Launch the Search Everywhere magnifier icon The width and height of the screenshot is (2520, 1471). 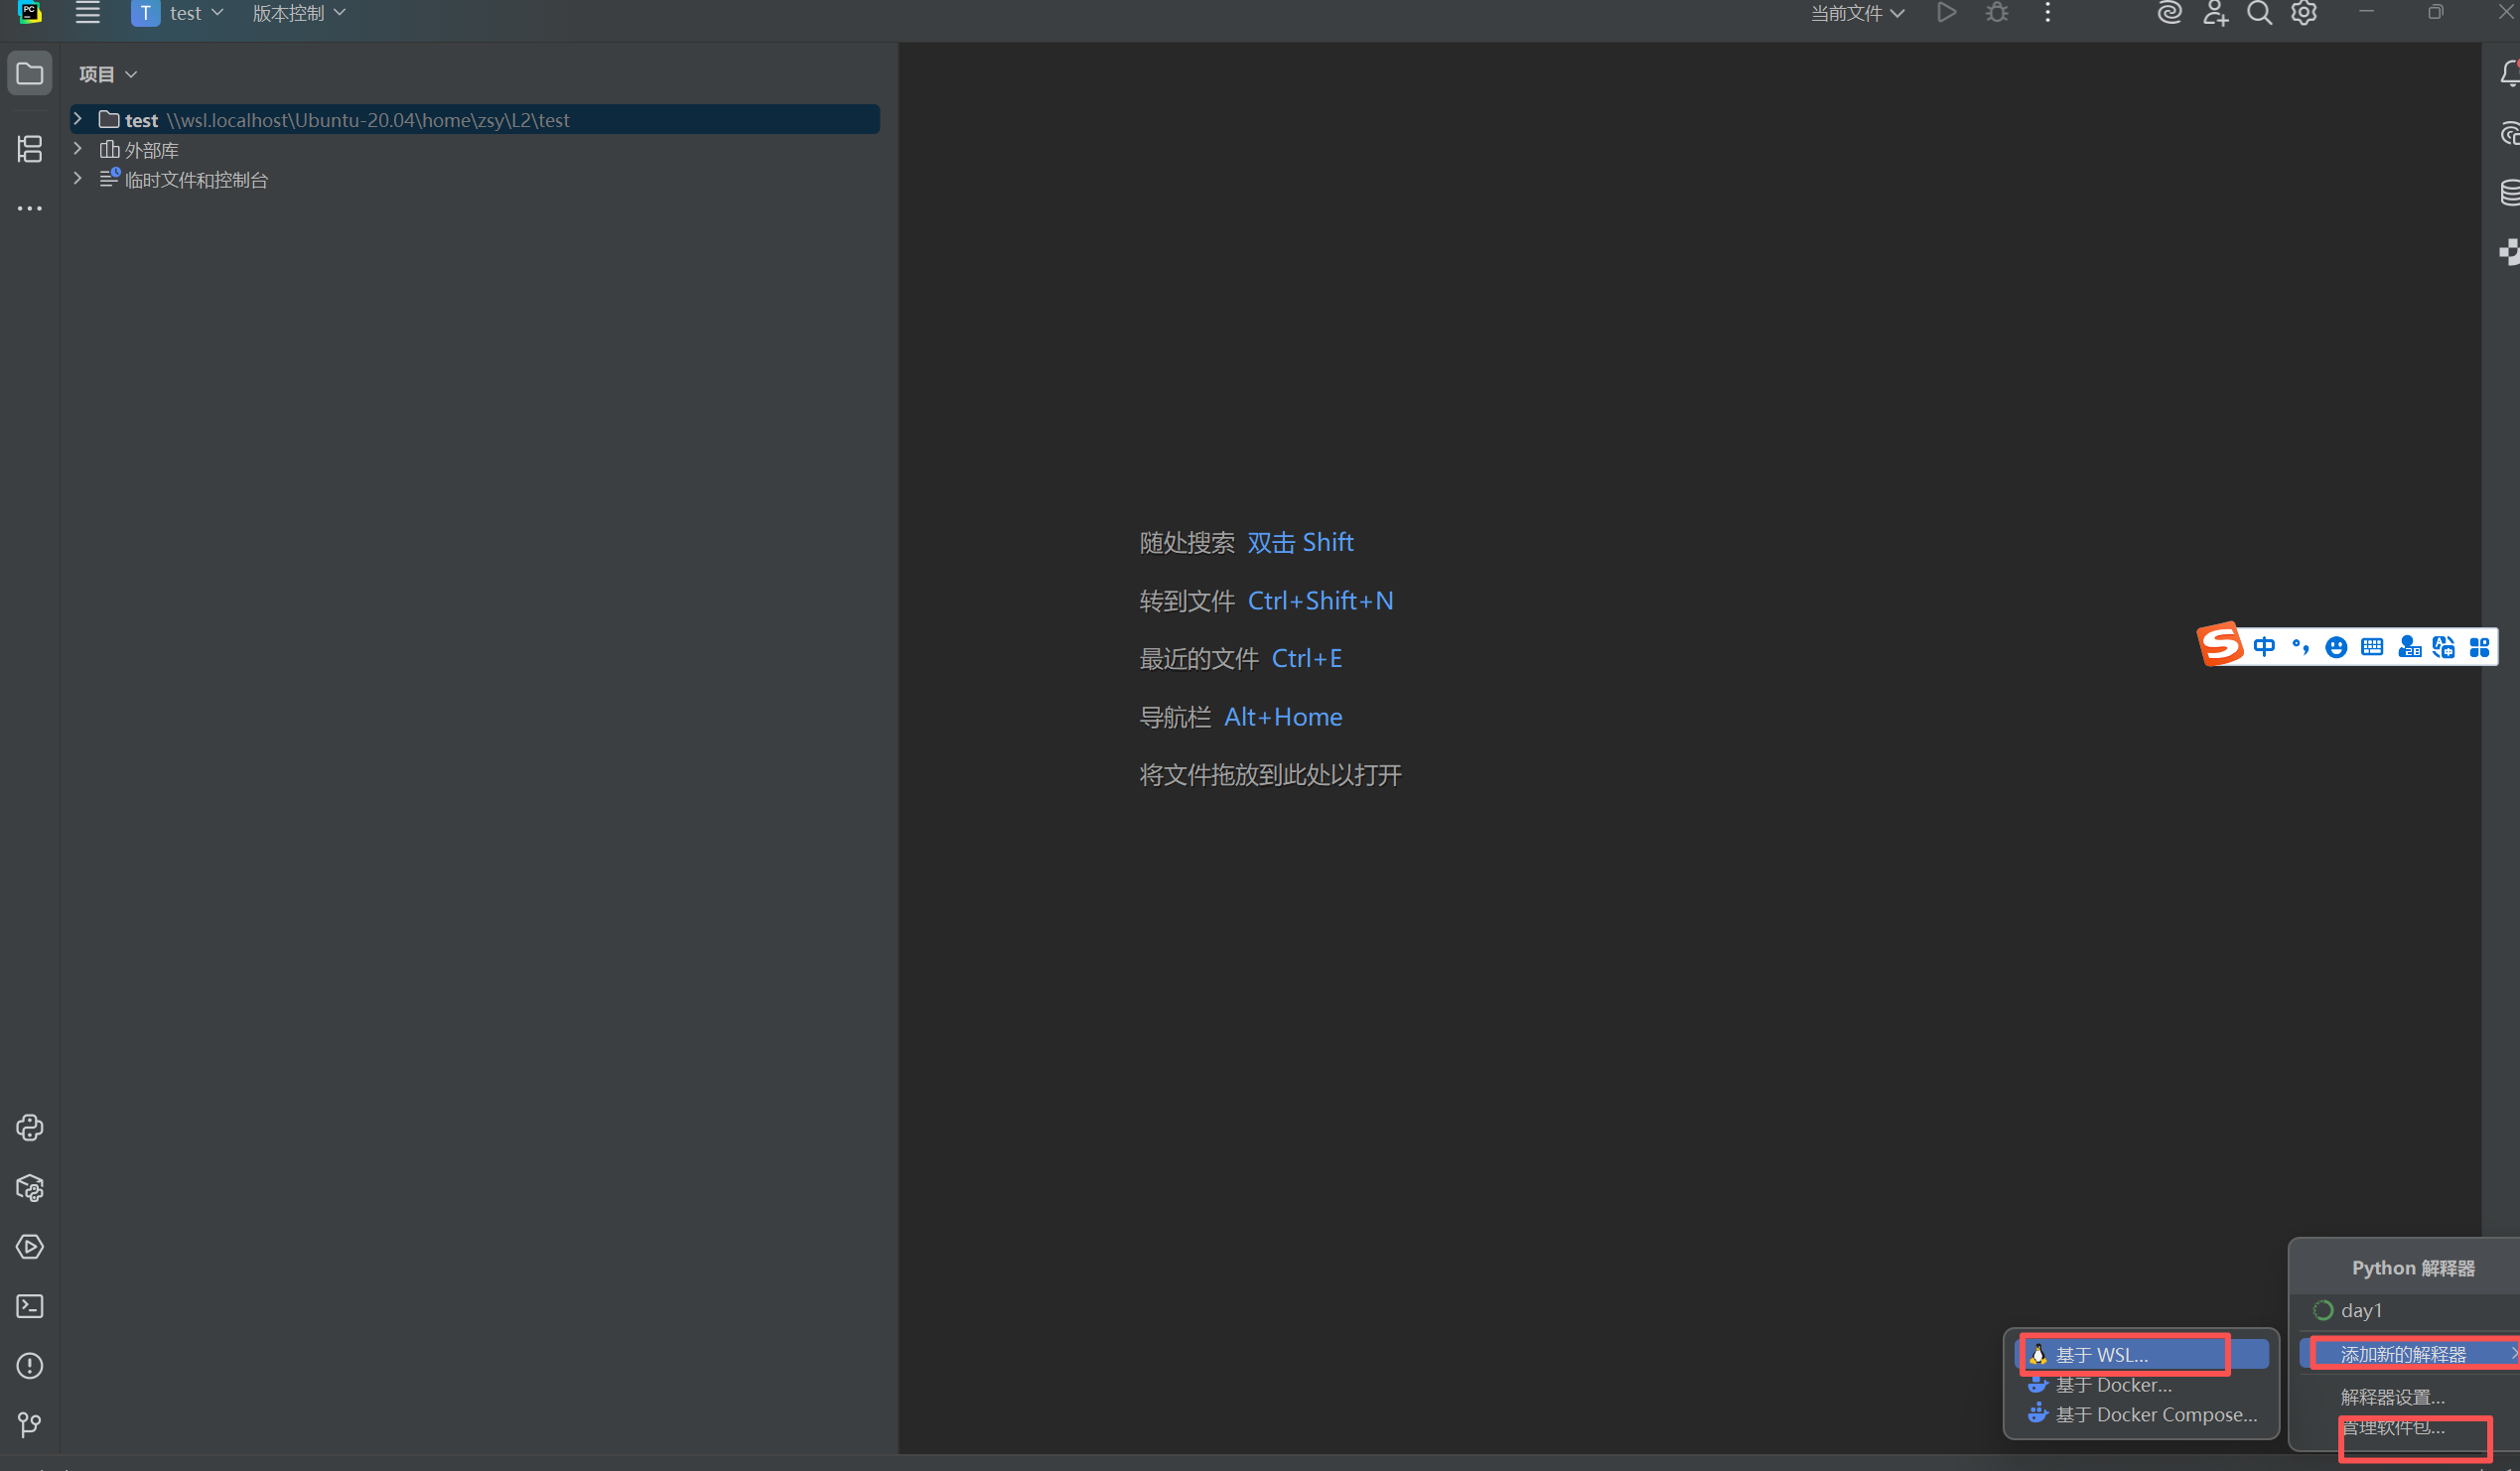pyautogui.click(x=2259, y=14)
